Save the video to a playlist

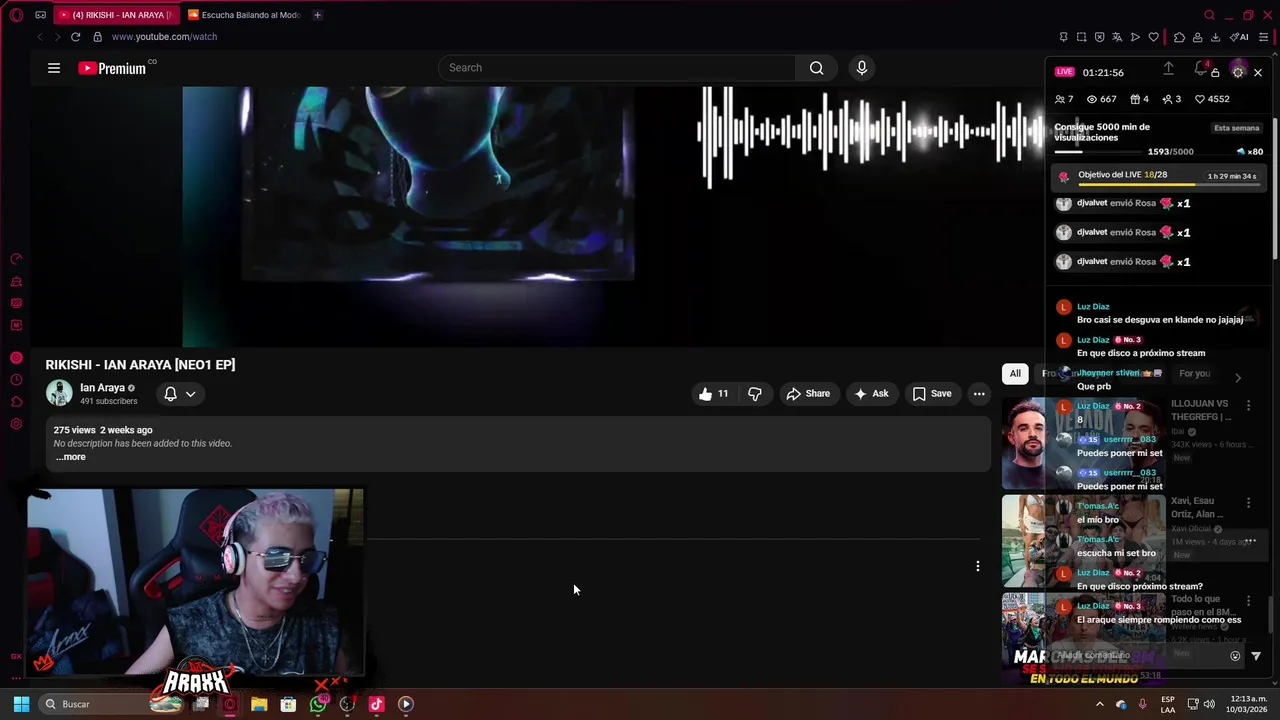(932, 394)
